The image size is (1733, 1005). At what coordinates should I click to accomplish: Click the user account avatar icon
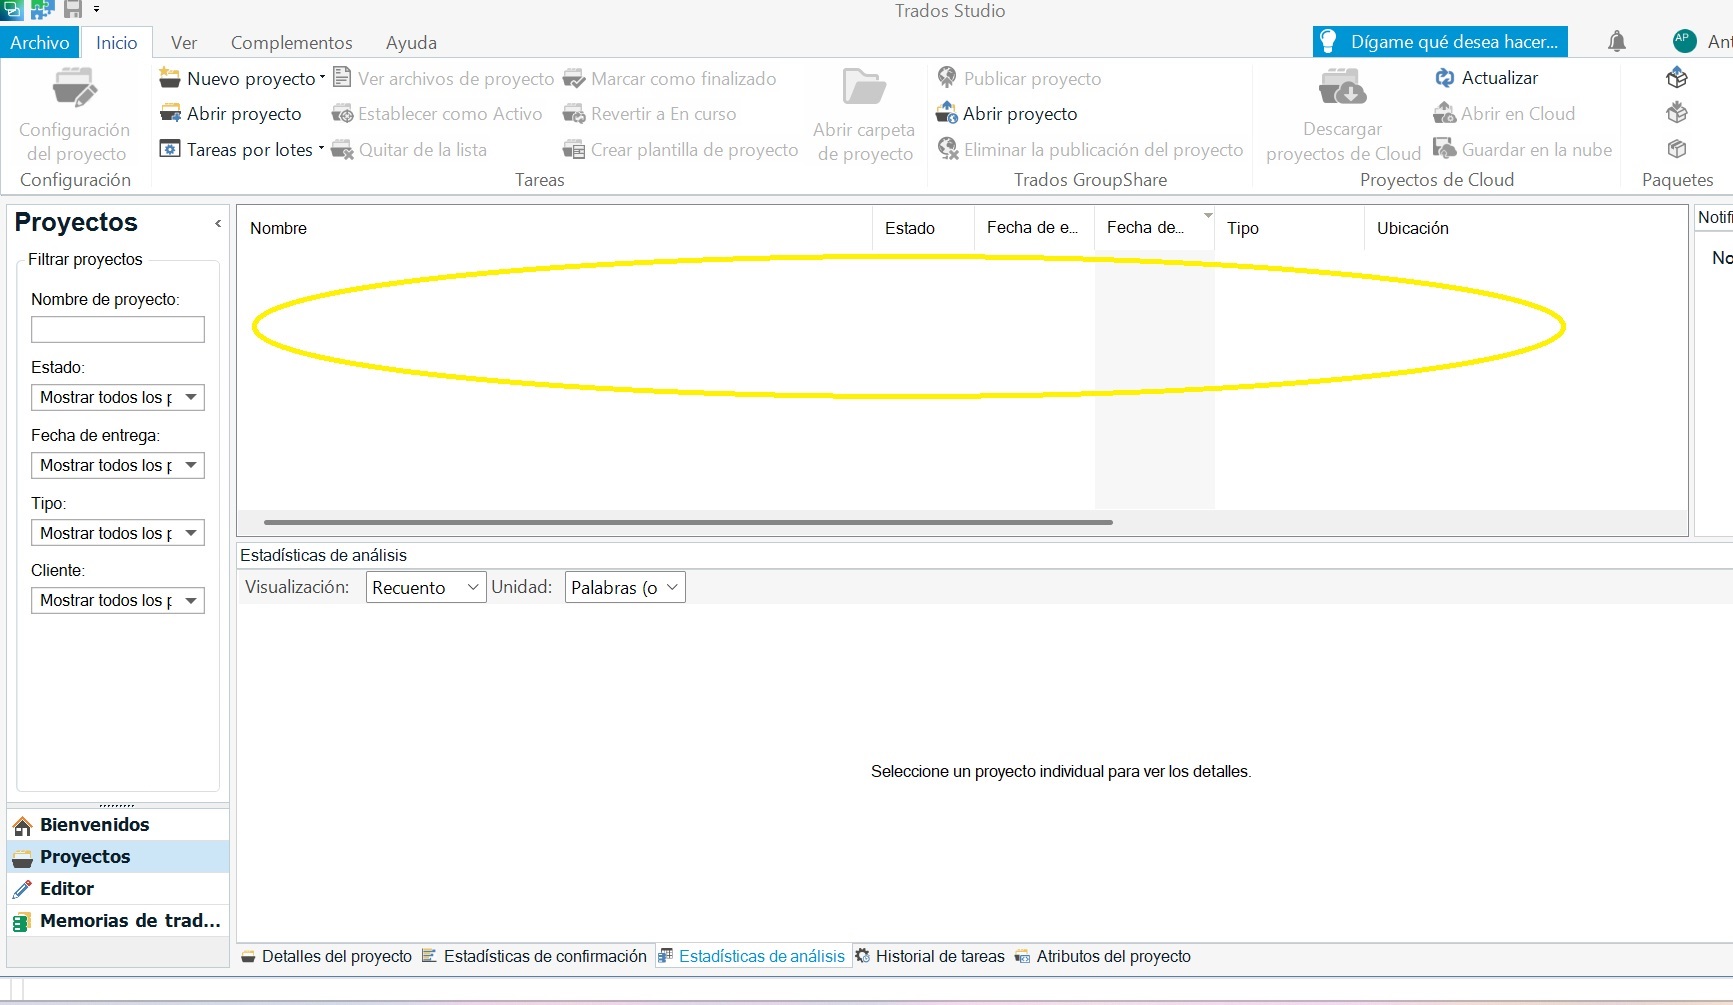pyautogui.click(x=1684, y=41)
